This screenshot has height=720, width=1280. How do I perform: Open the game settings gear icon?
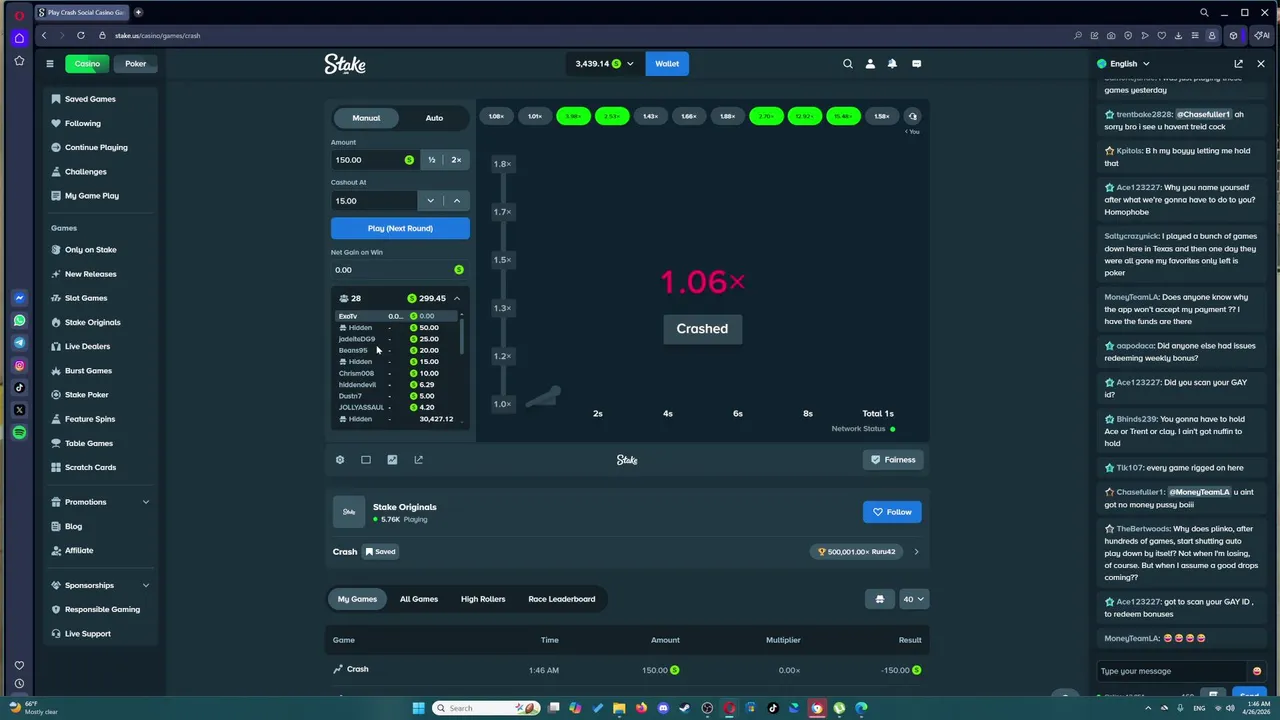(340, 460)
